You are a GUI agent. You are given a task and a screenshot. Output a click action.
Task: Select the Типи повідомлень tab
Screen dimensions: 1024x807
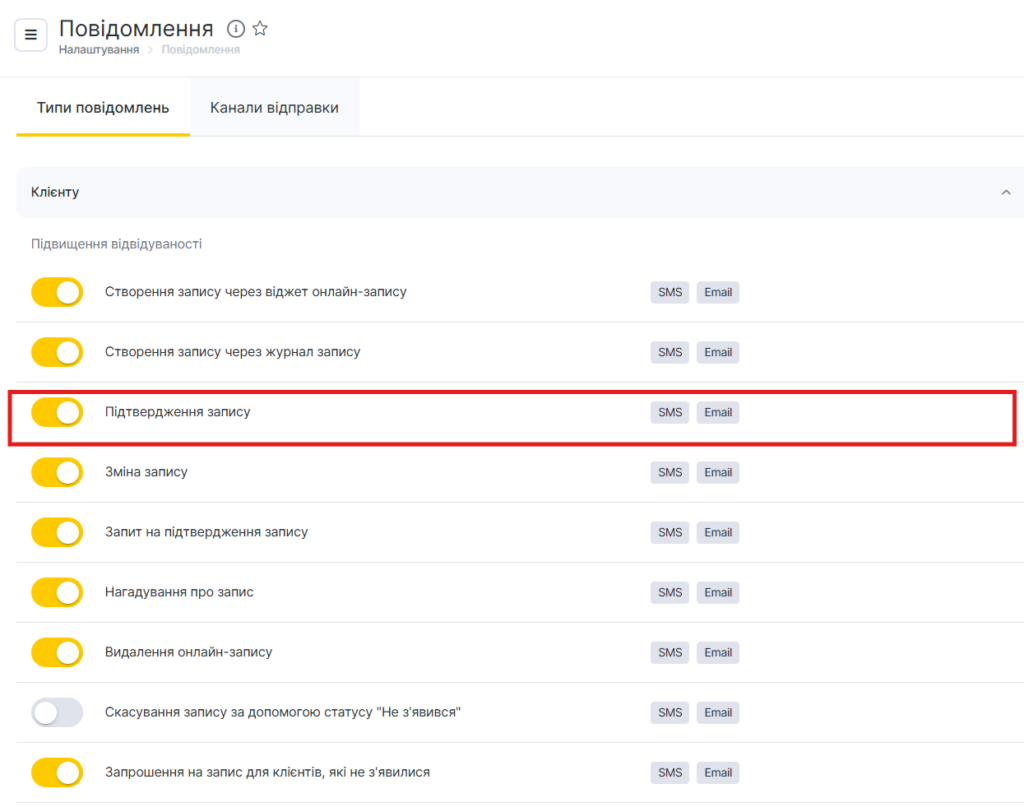103,108
